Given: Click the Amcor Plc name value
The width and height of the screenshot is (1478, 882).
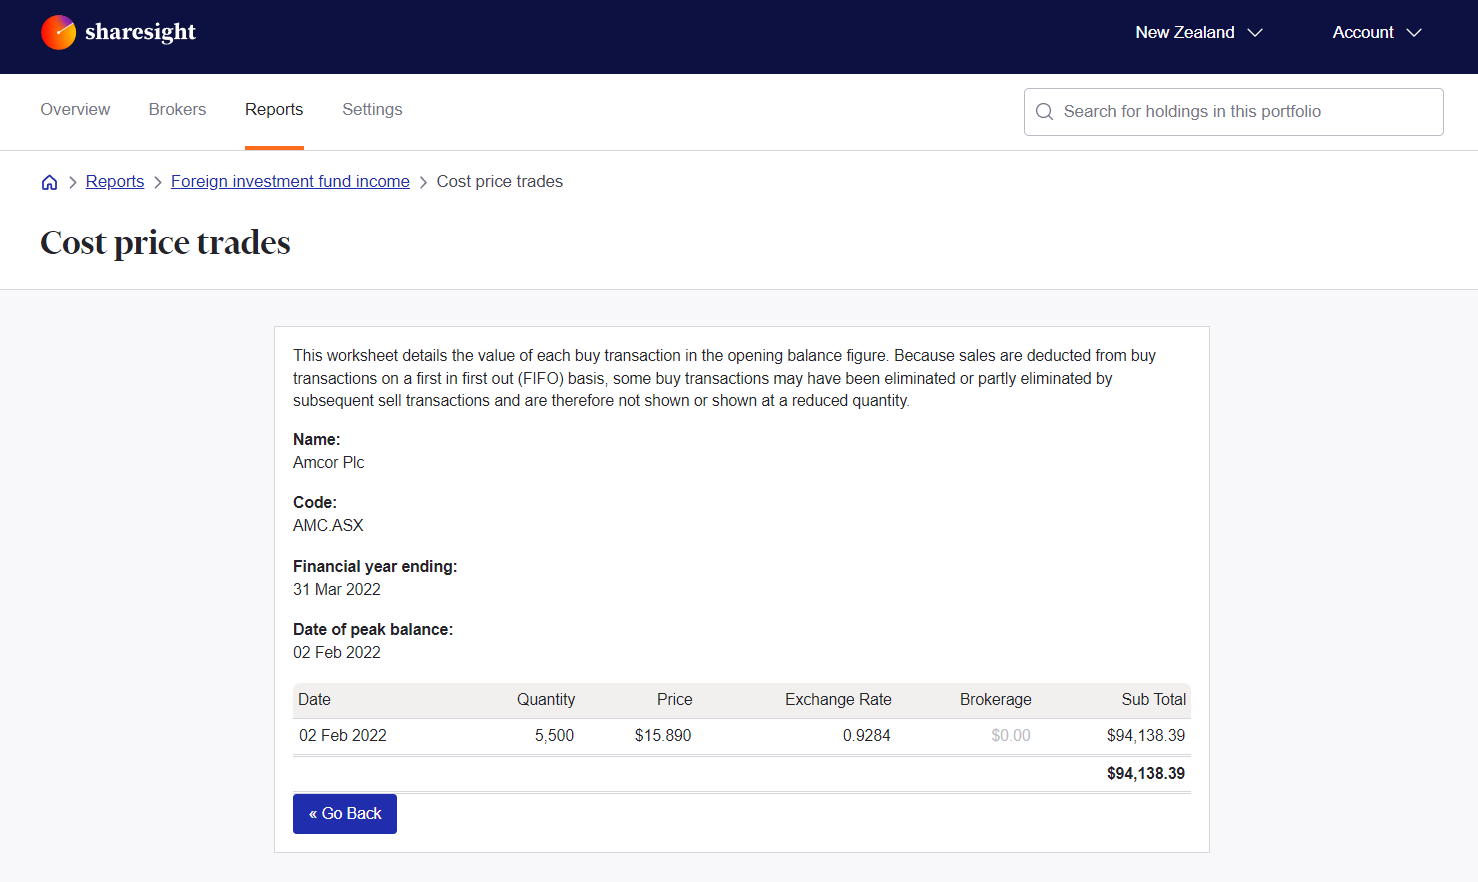Looking at the screenshot, I should (x=329, y=463).
